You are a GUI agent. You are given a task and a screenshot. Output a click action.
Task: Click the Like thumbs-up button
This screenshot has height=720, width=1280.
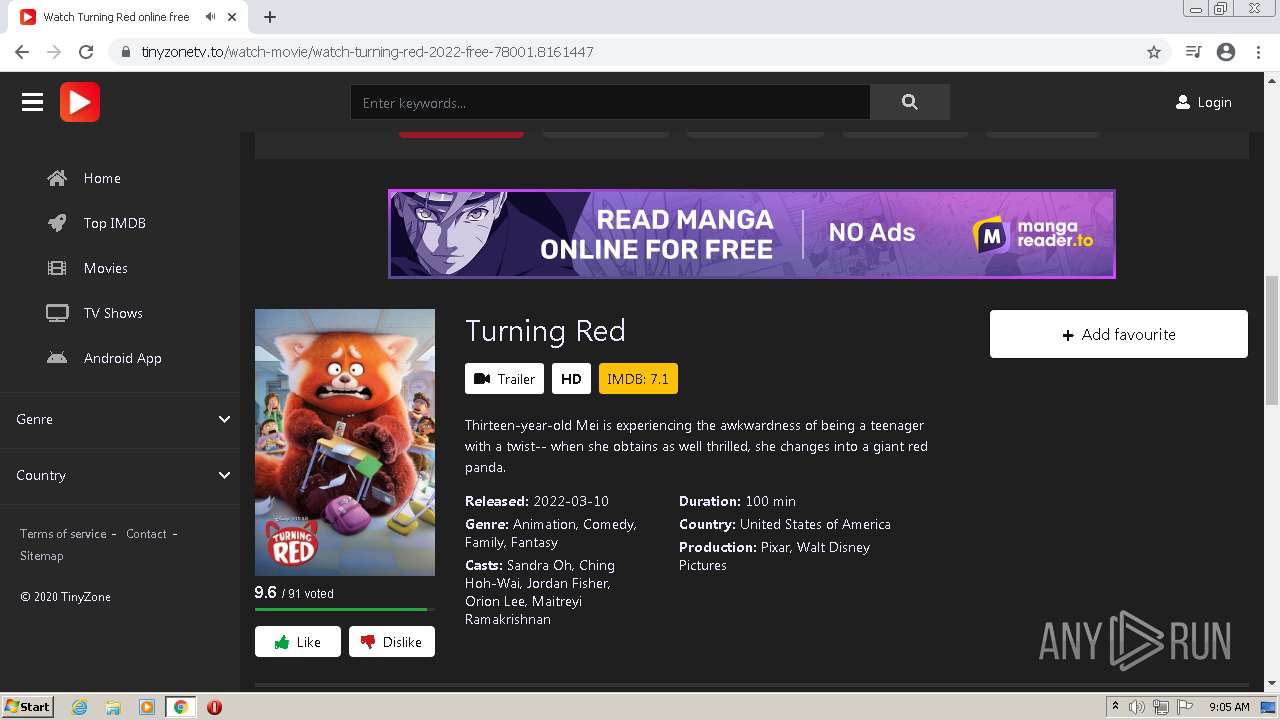[297, 642]
